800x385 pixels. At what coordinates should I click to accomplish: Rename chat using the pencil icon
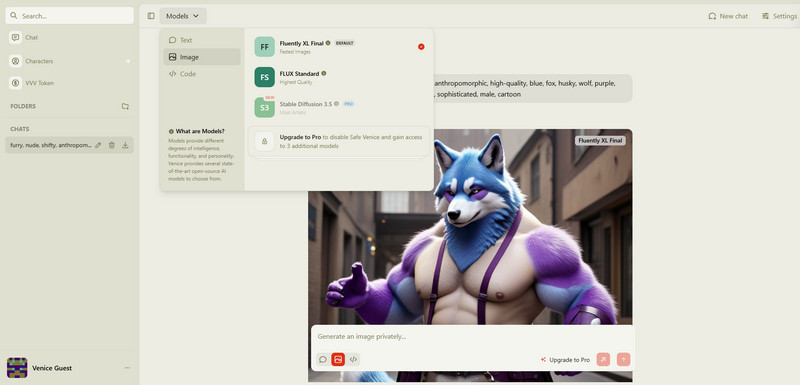click(x=98, y=145)
